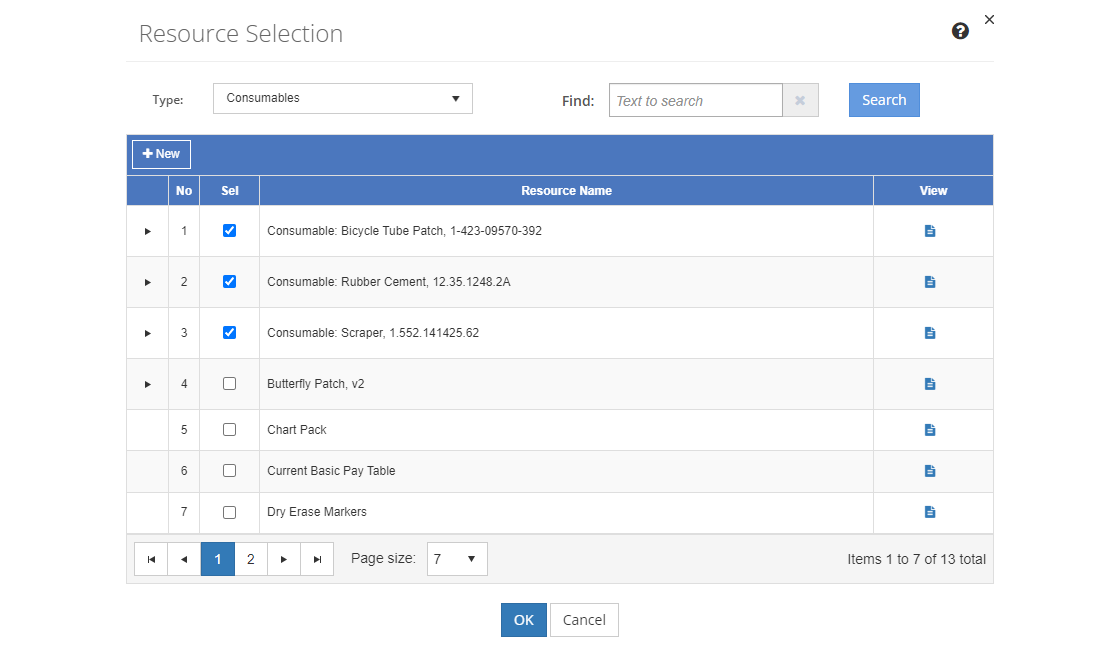Go to next page of results
Viewport: 1120px width, 658px height.
click(284, 559)
